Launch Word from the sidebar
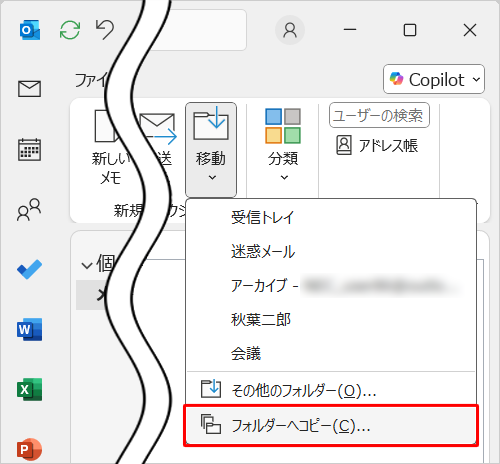This screenshot has width=500, height=464. click(29, 329)
